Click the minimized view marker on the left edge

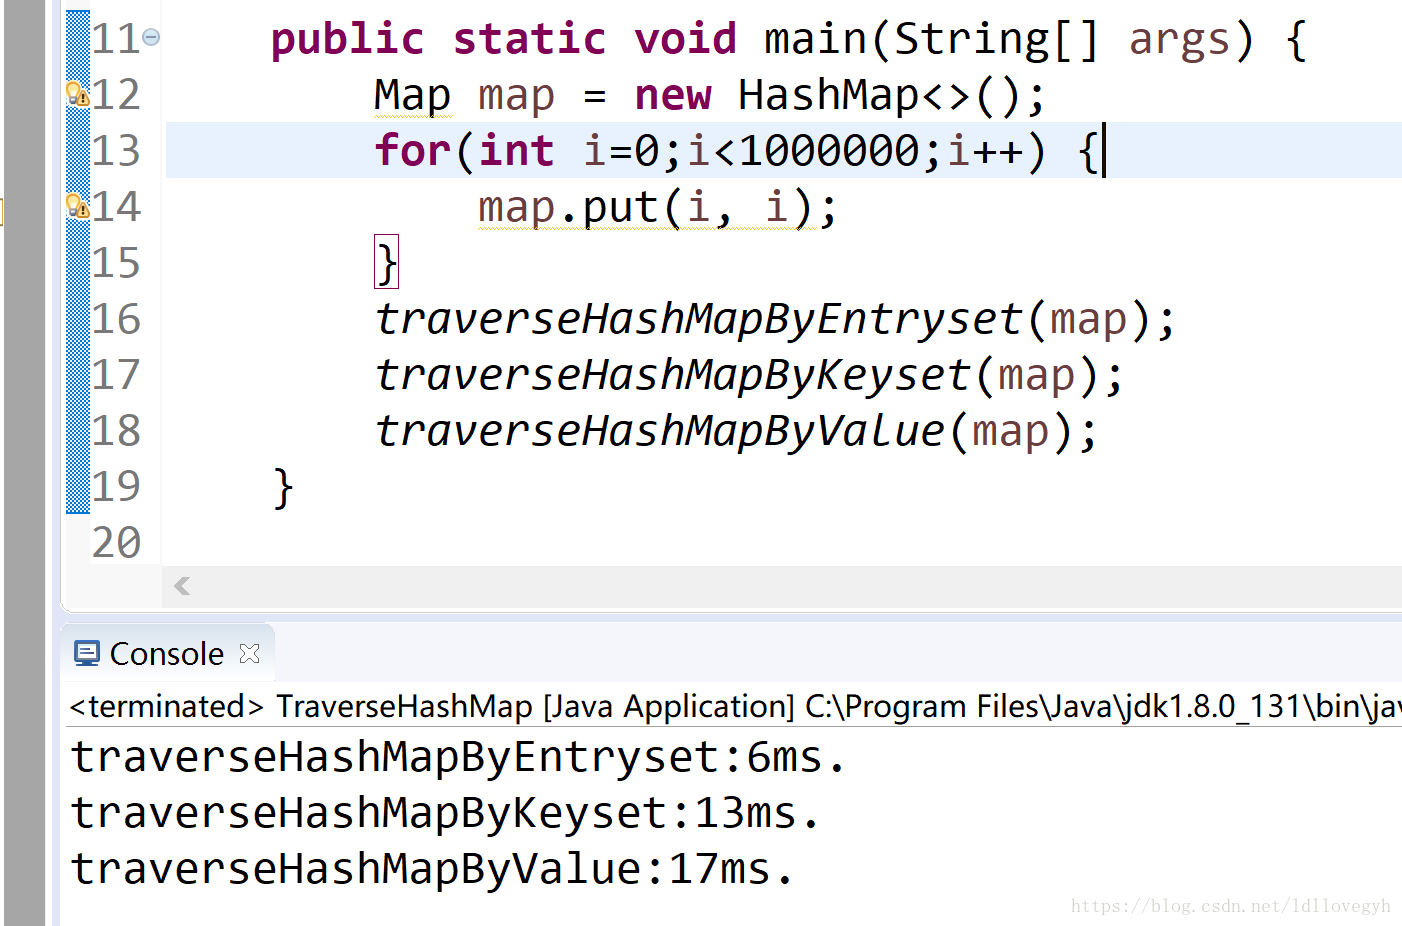(5, 211)
